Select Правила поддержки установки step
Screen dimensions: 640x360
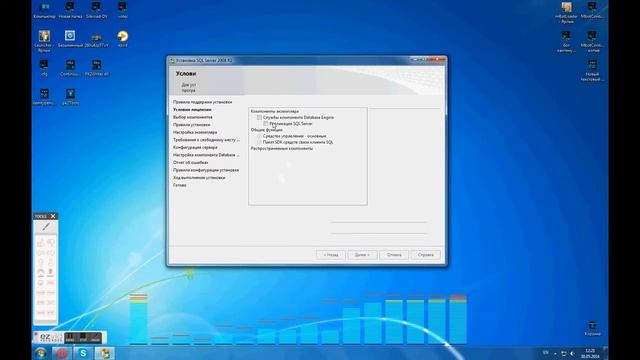tap(202, 102)
